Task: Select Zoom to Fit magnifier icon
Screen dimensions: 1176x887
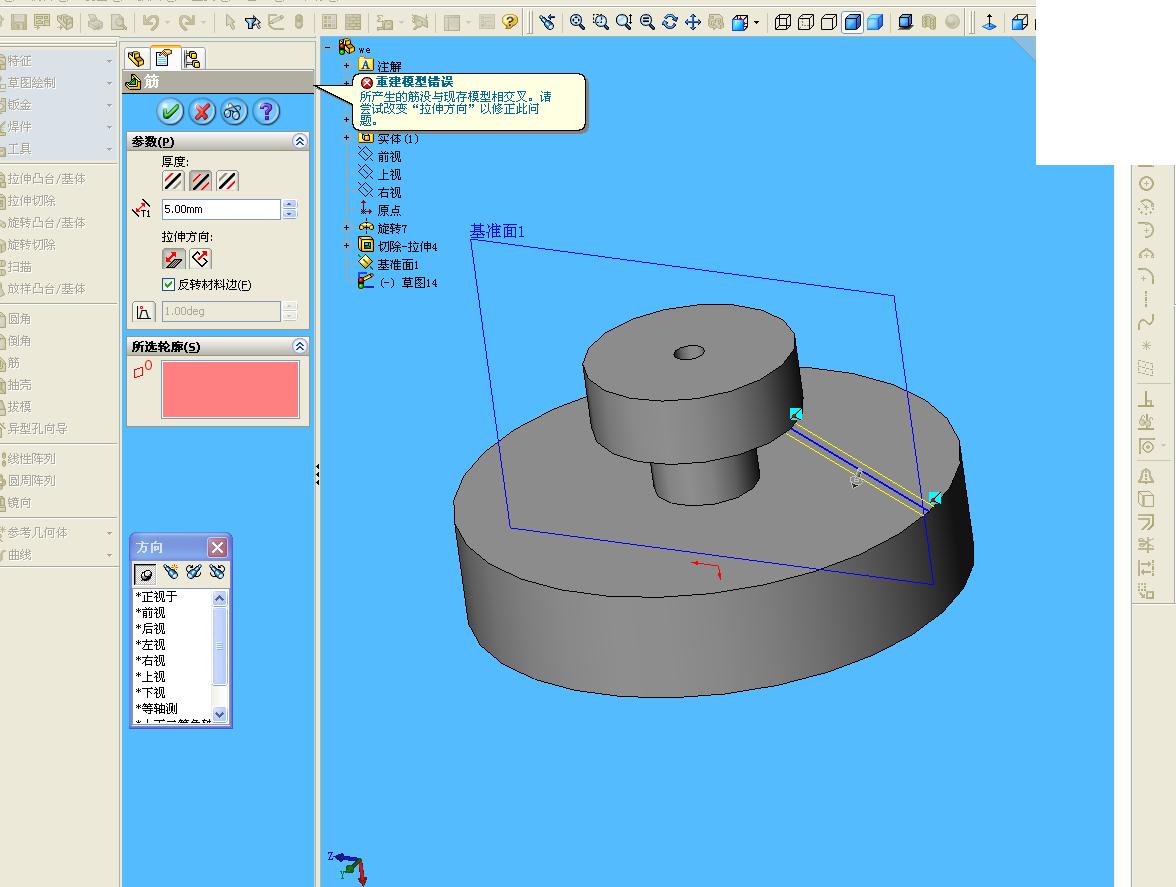Action: (577, 22)
